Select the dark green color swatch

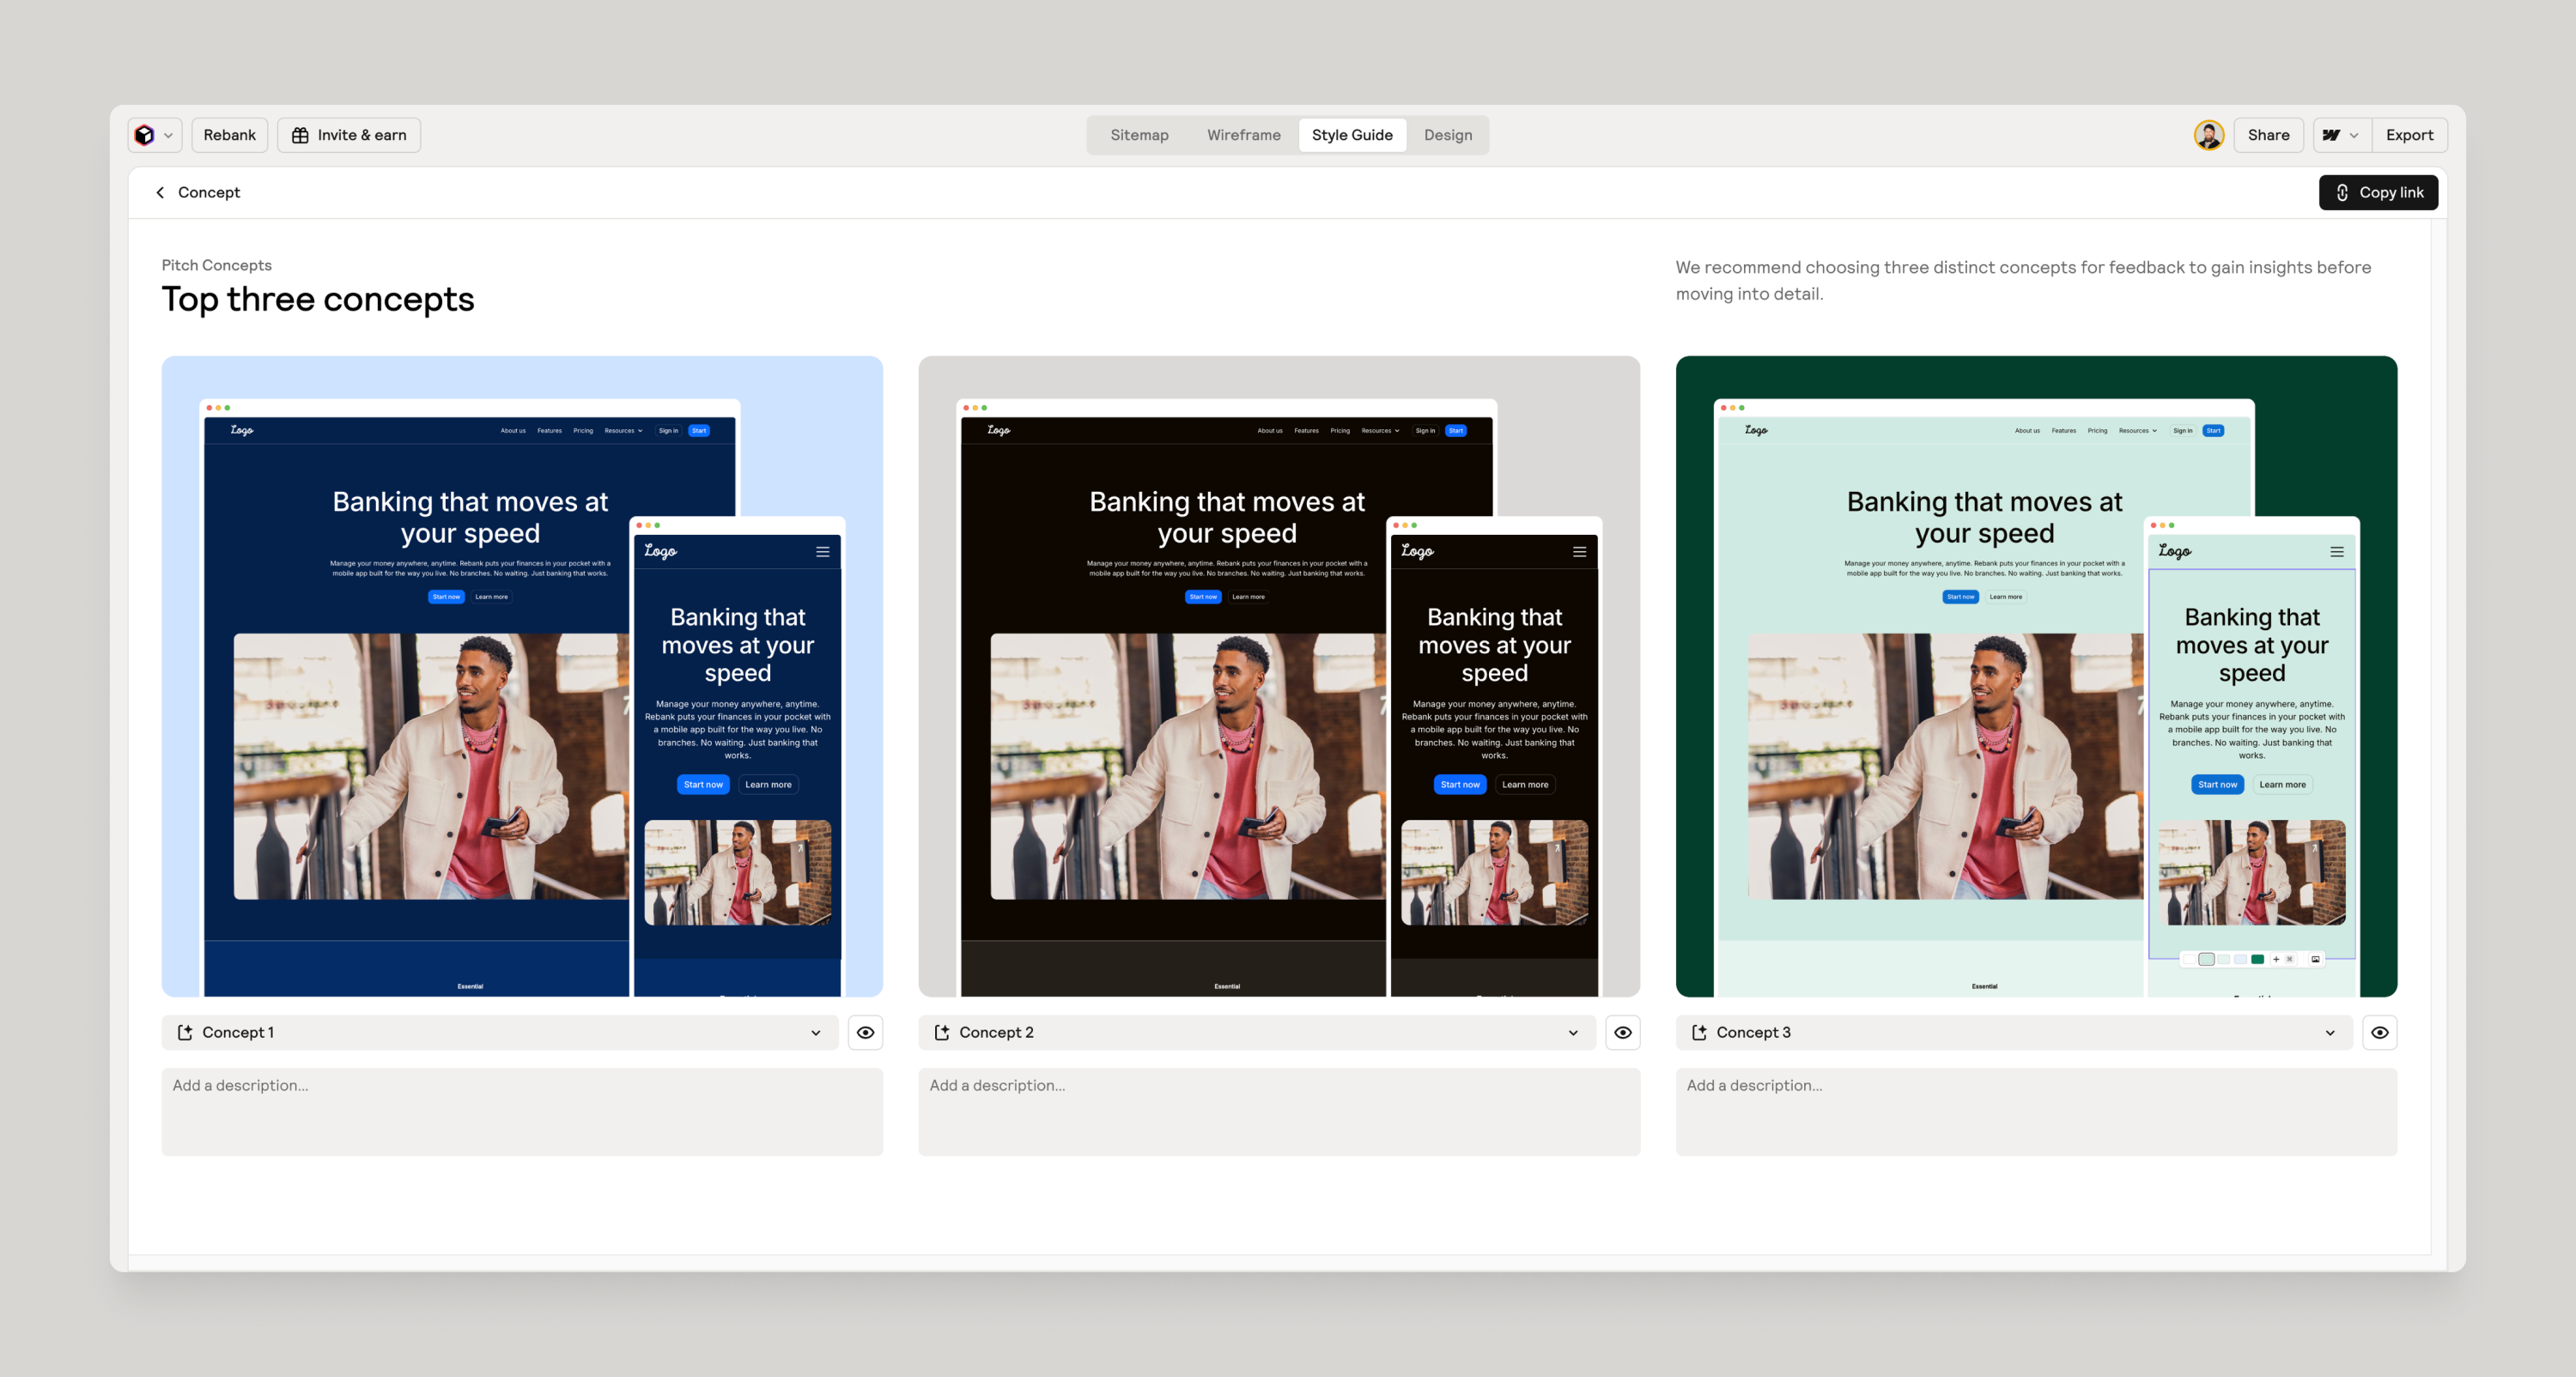2258,960
